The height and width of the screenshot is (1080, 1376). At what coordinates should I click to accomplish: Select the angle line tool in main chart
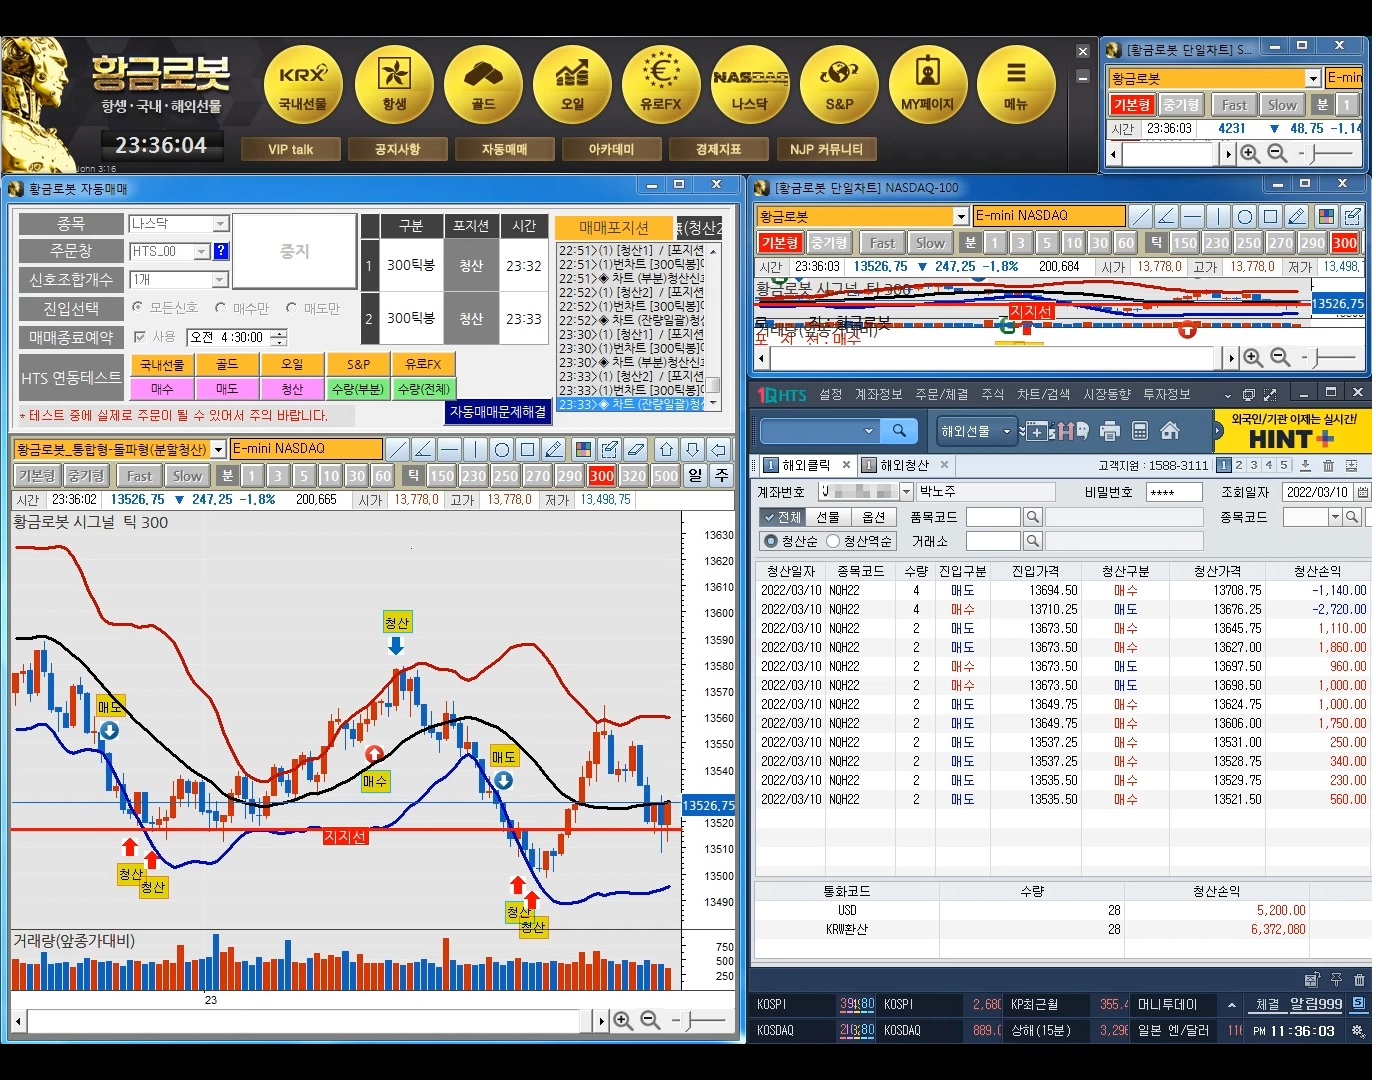(x=423, y=449)
